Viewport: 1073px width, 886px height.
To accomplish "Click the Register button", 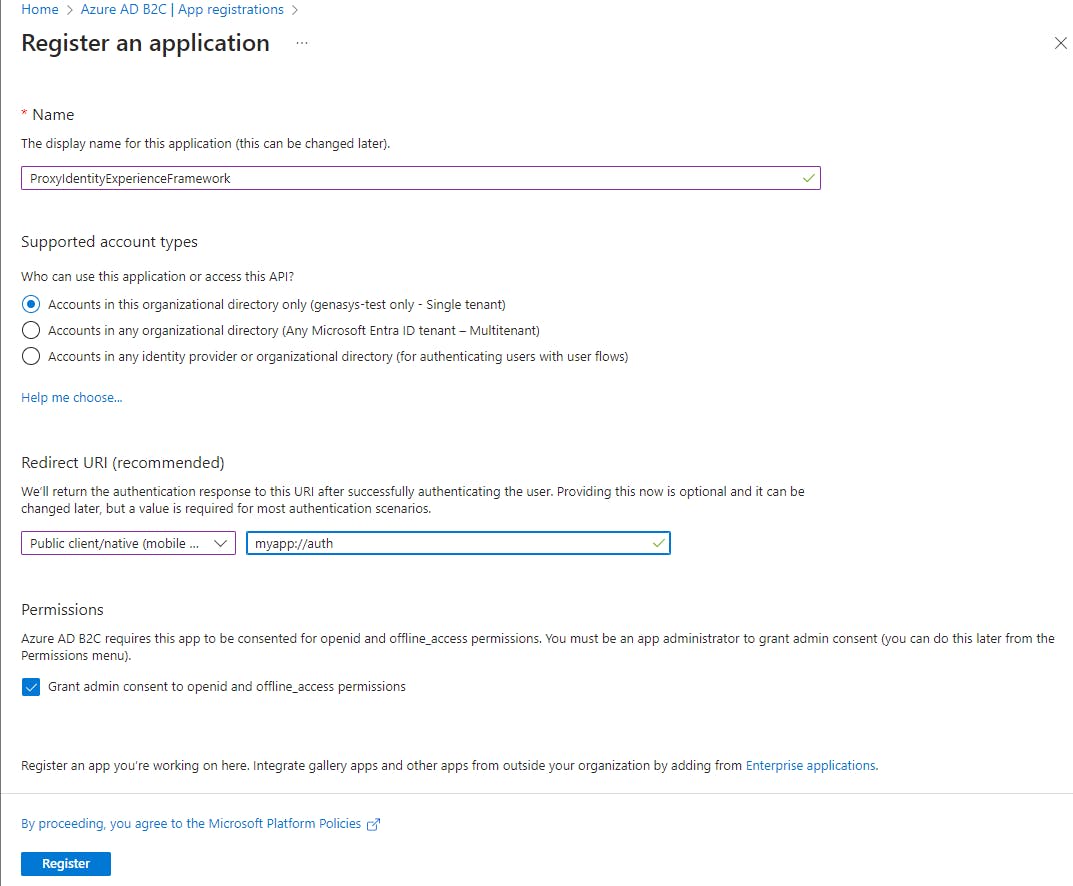I will tap(66, 863).
